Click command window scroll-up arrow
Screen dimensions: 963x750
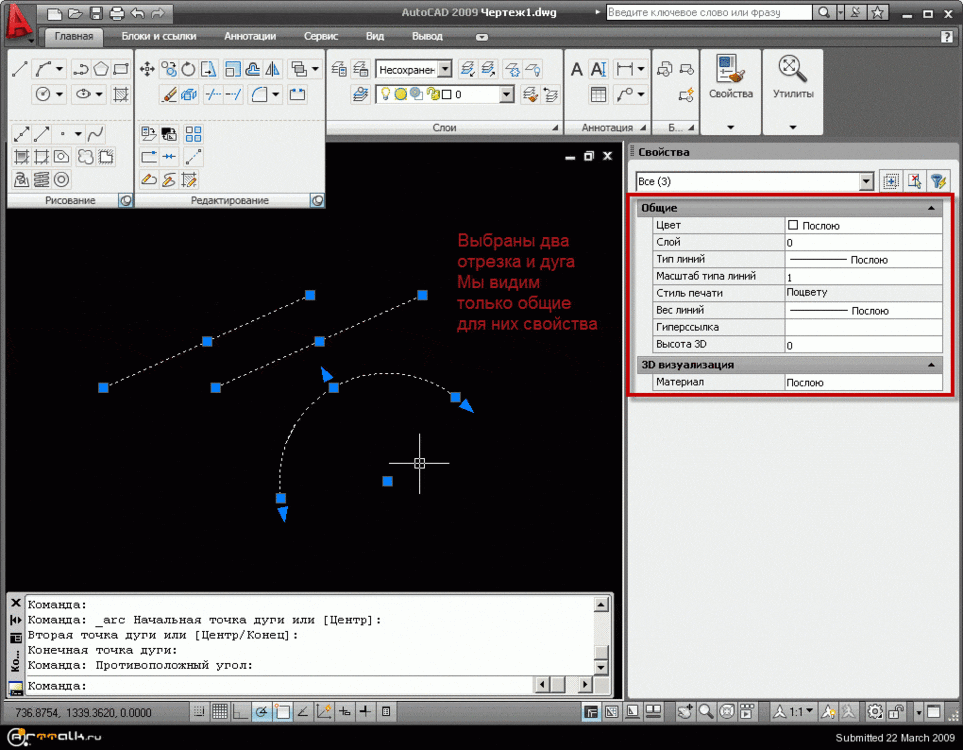[601, 605]
